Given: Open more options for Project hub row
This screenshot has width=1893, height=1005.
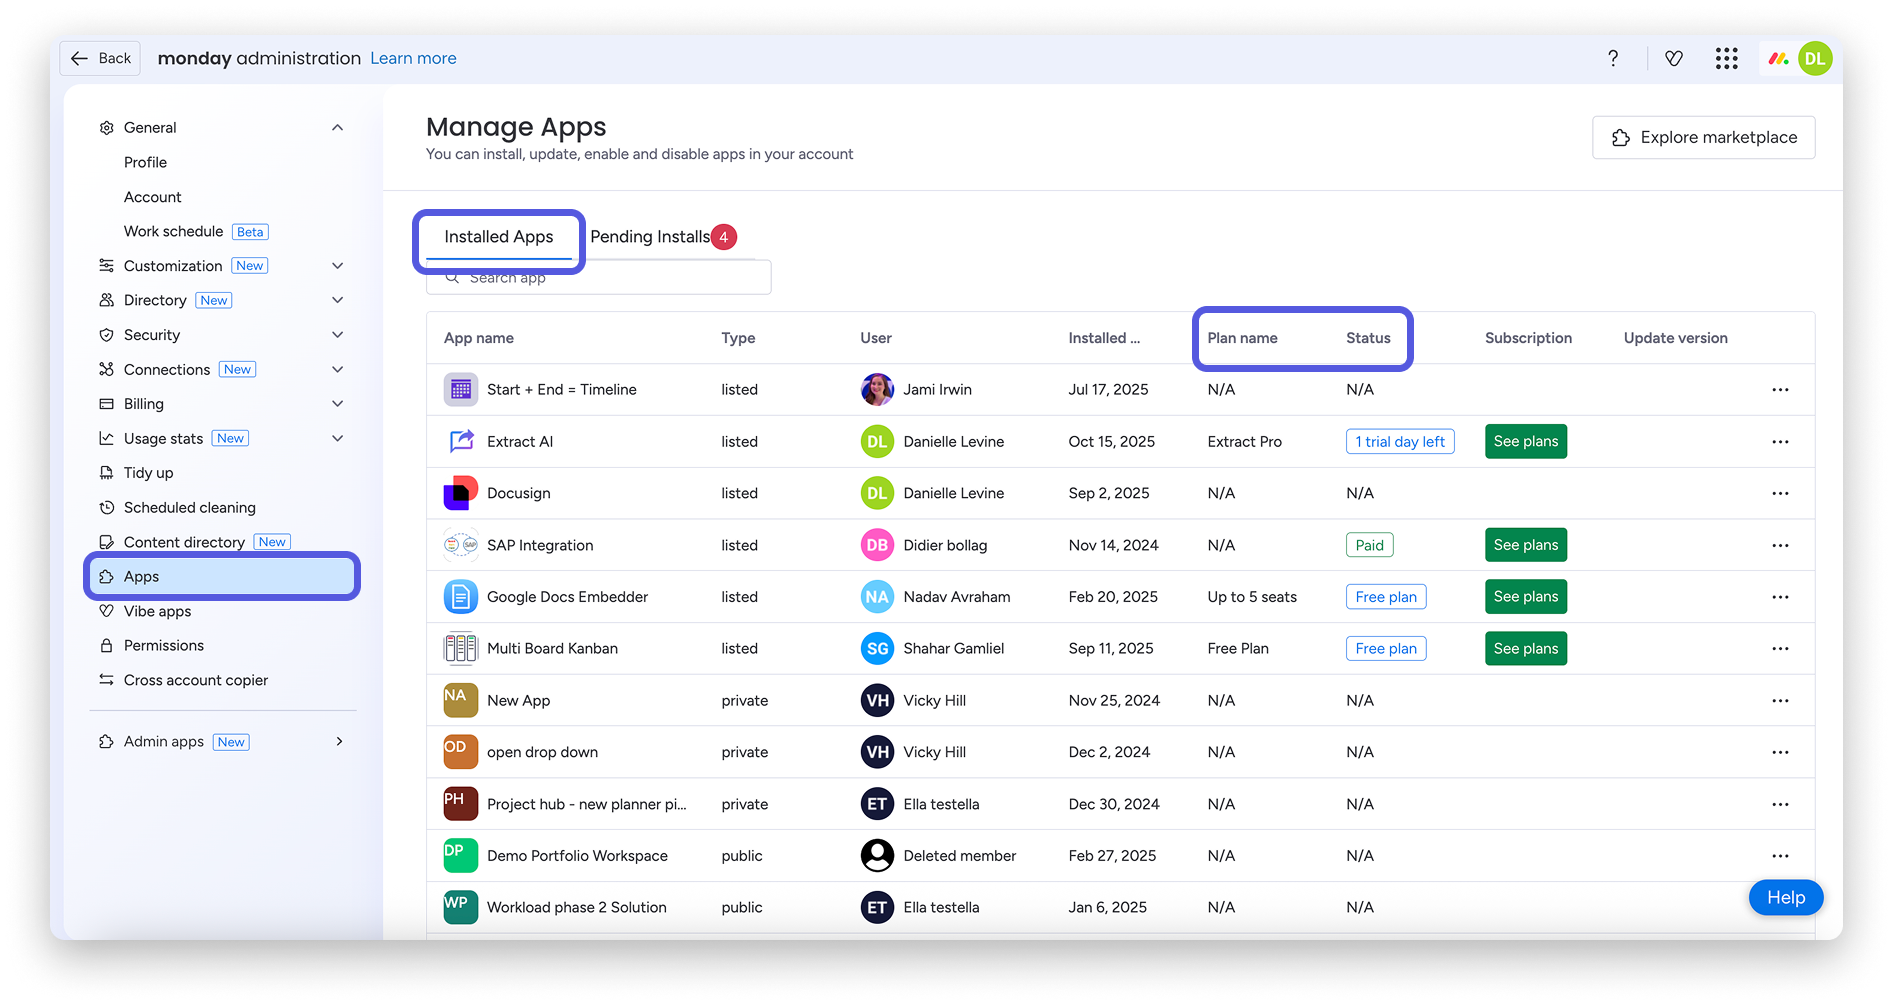Looking at the screenshot, I should coord(1780,804).
